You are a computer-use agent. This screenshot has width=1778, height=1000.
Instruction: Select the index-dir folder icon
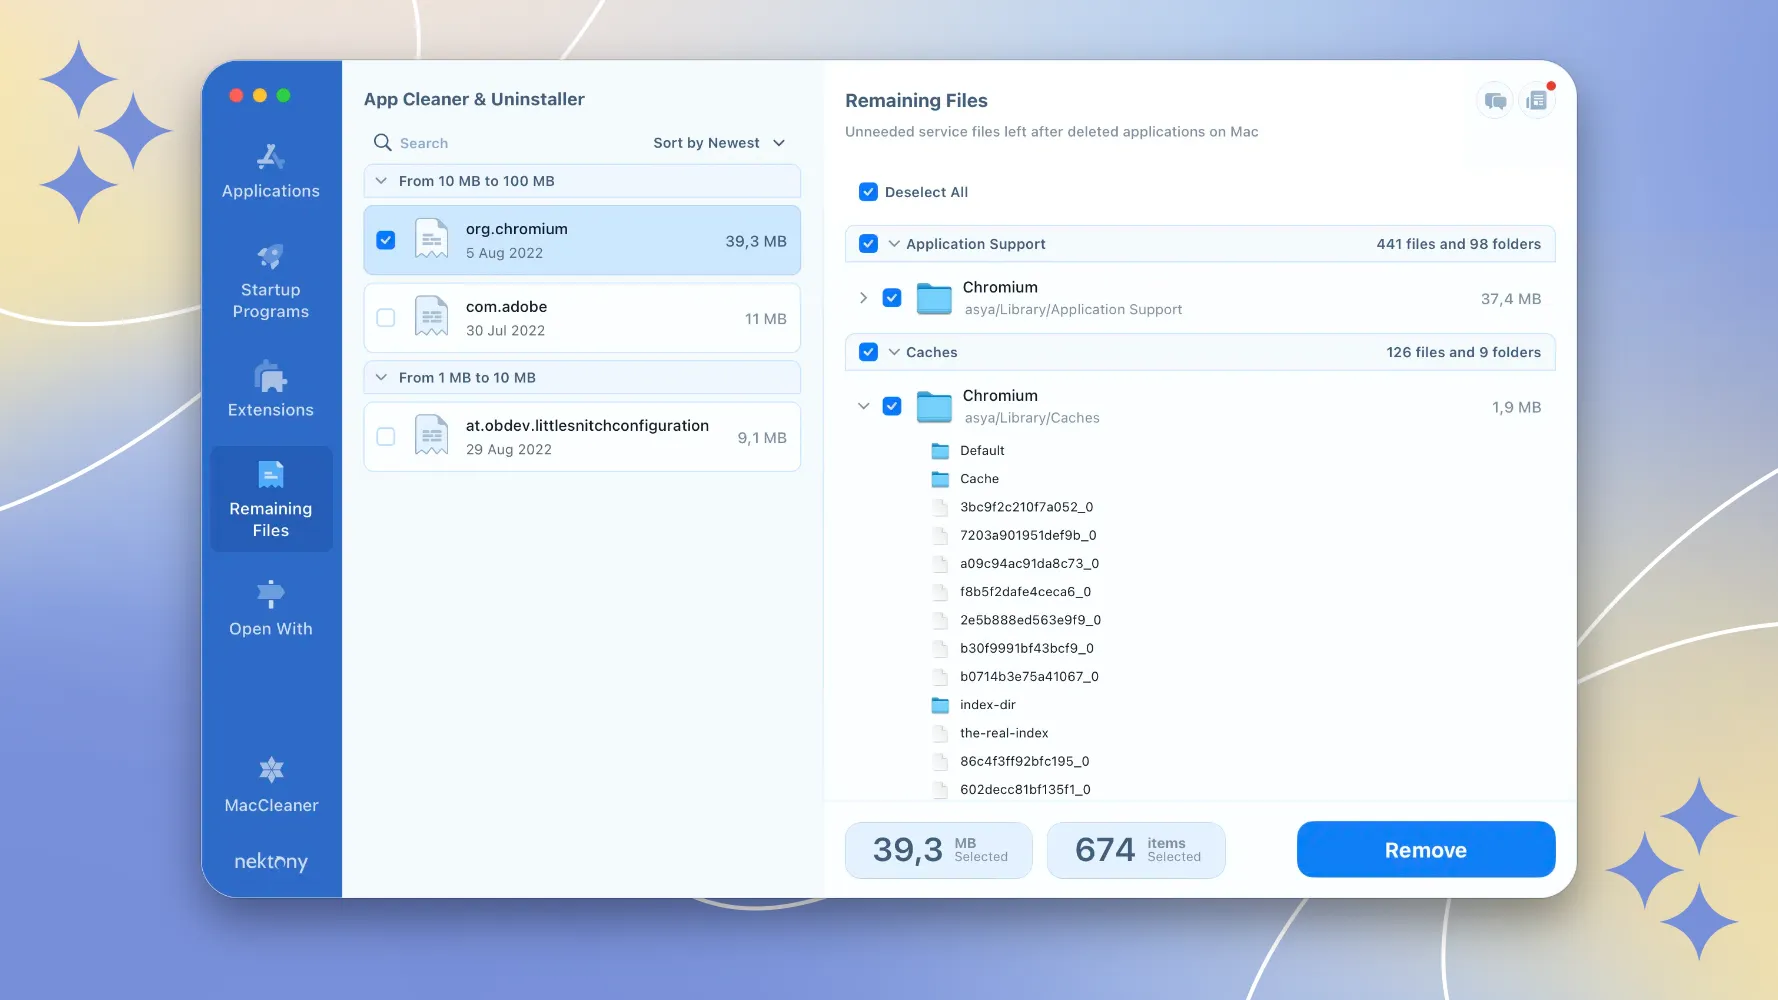tap(940, 705)
